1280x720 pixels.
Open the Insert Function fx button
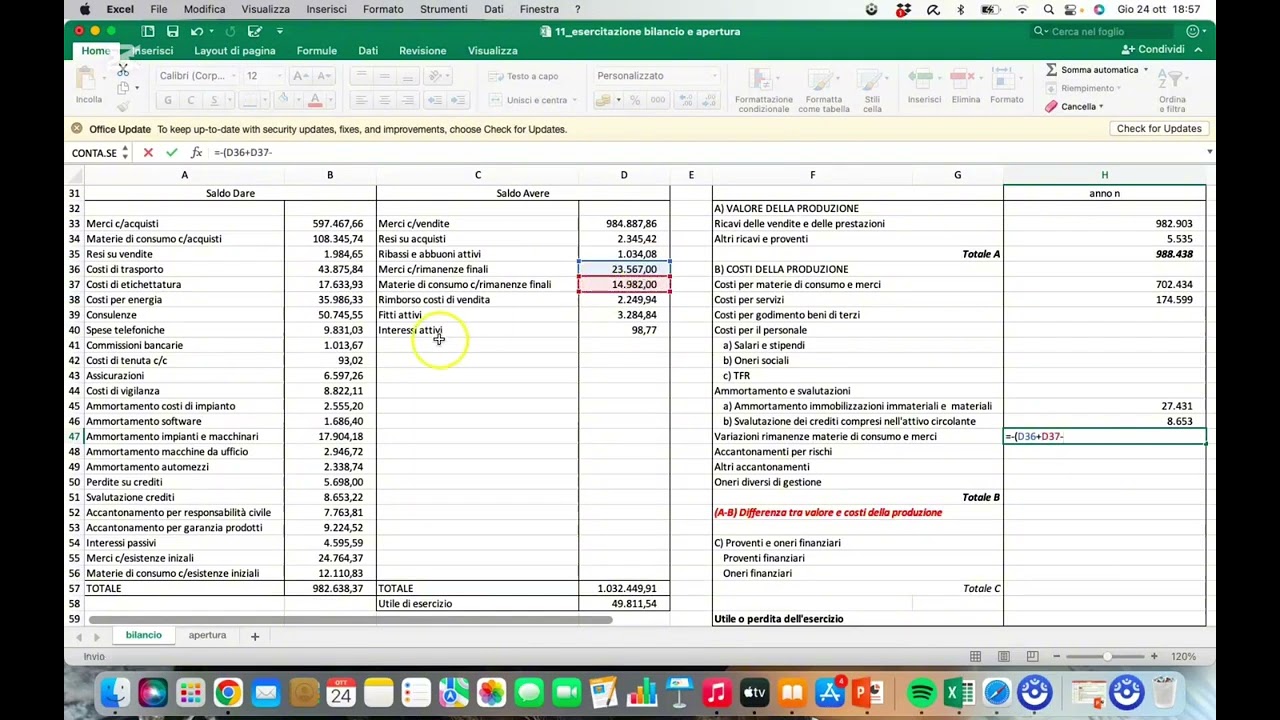point(196,152)
